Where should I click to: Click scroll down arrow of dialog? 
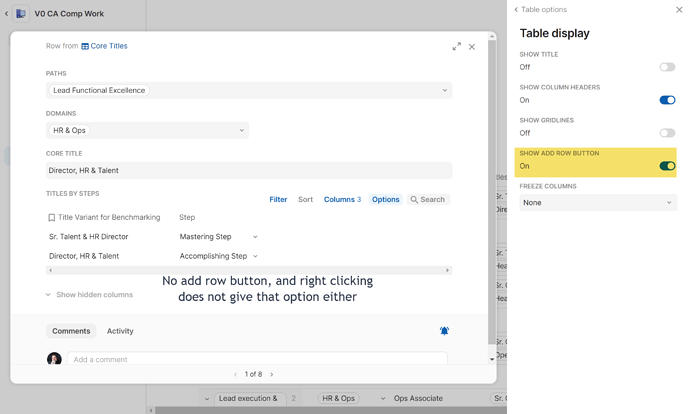492,359
